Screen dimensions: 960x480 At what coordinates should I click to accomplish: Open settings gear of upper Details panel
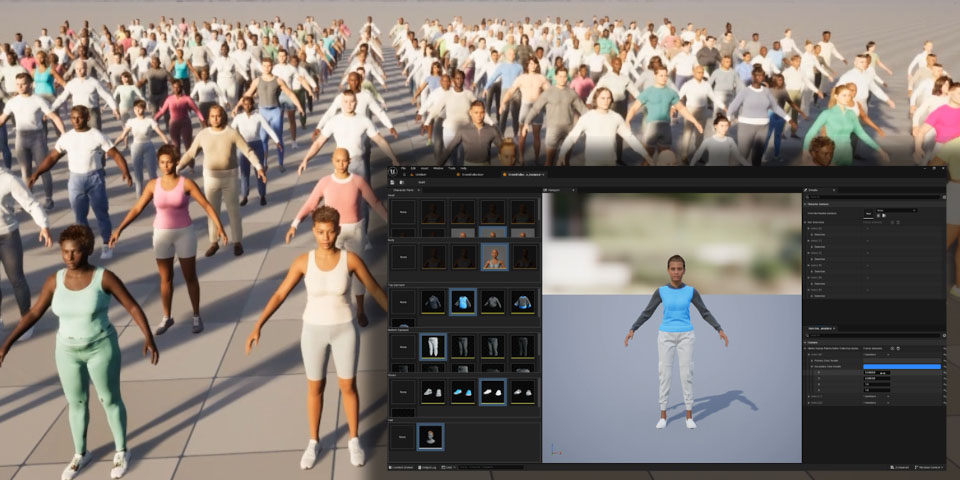[944, 197]
